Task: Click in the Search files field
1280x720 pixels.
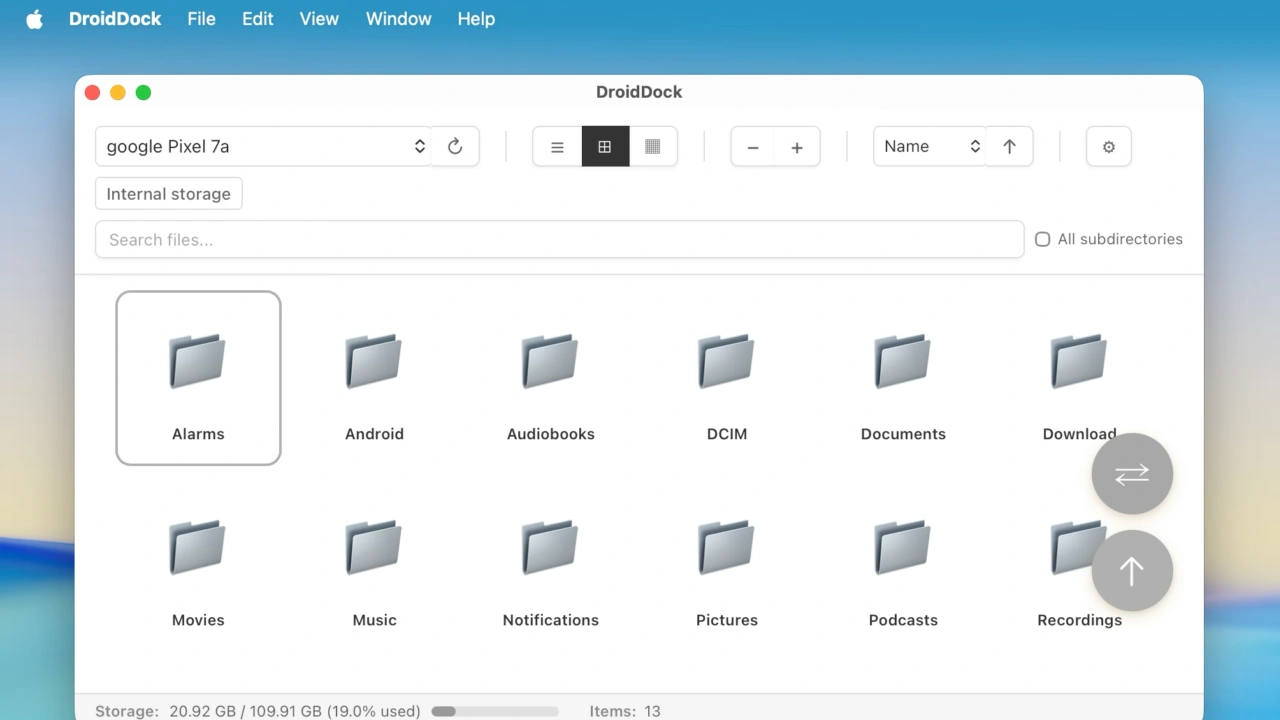Action: click(x=559, y=239)
